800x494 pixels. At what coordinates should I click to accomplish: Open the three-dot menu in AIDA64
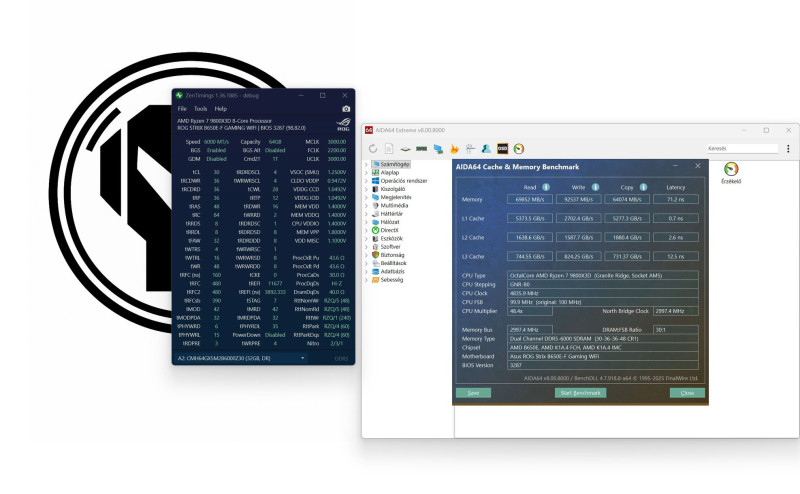[788, 149]
